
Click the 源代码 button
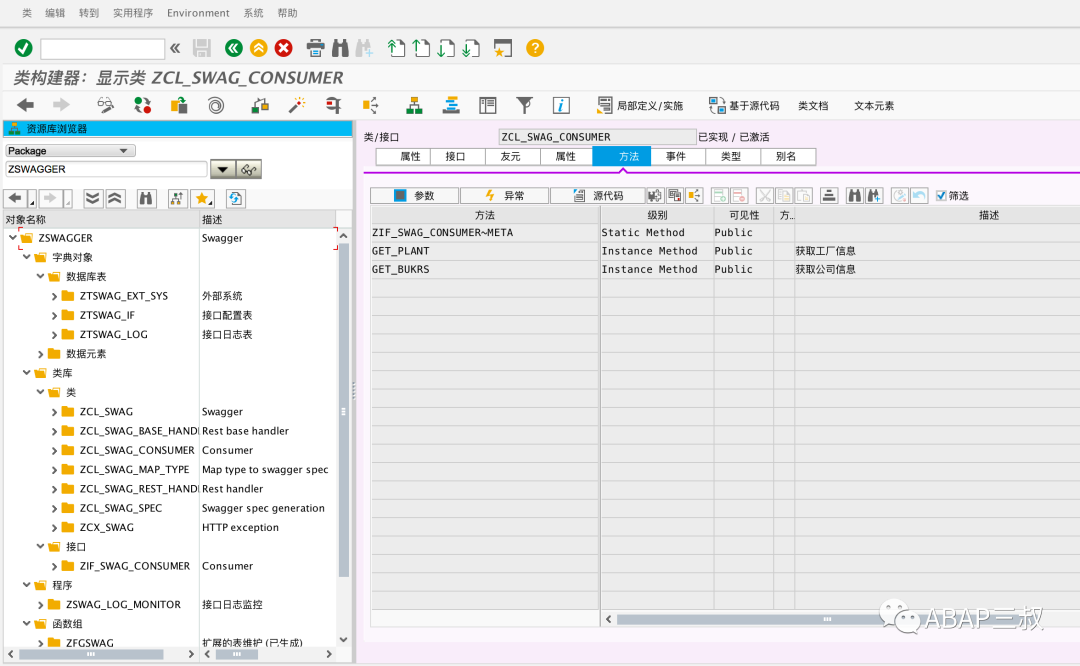click(597, 196)
